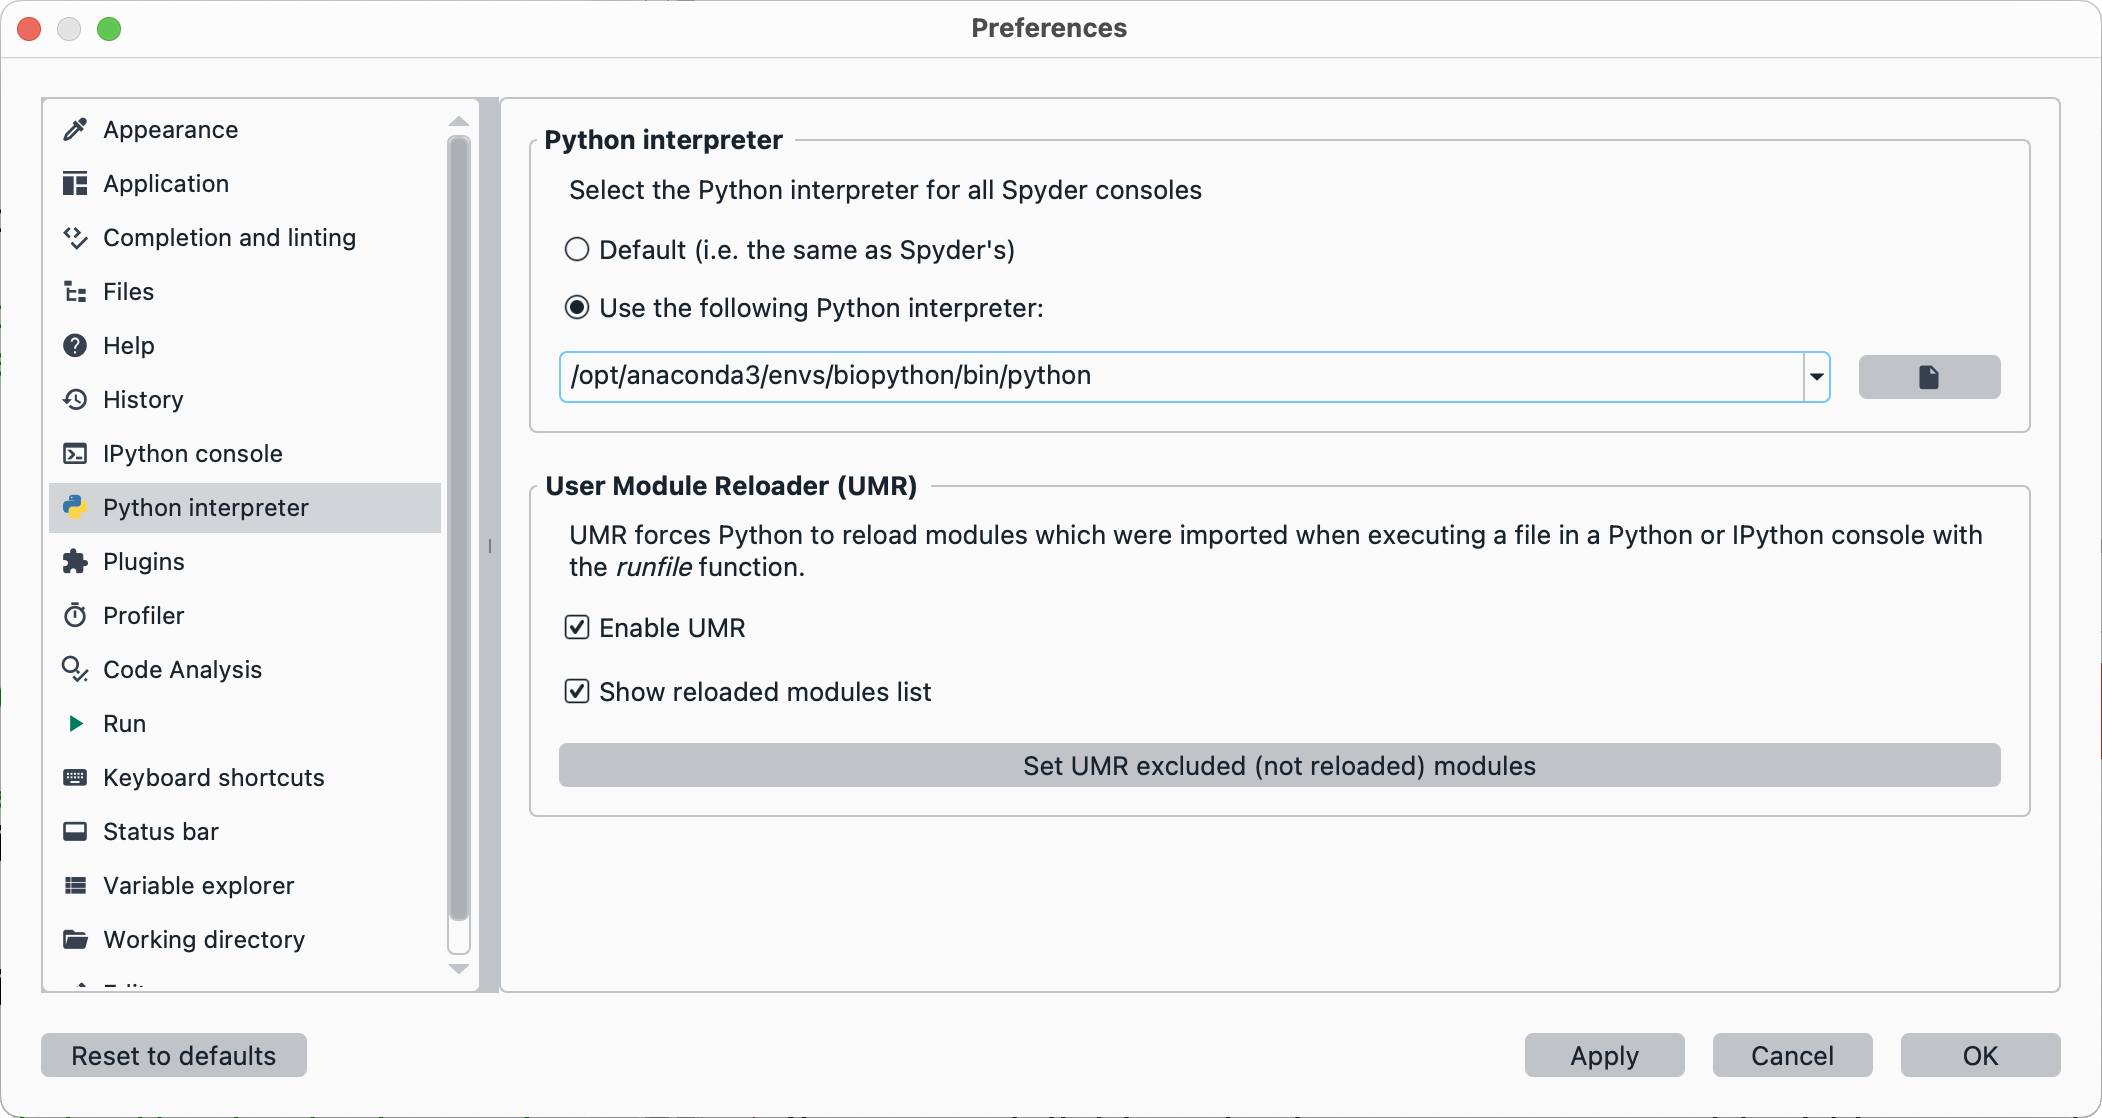Click the Run play arrow icon

coord(75,724)
